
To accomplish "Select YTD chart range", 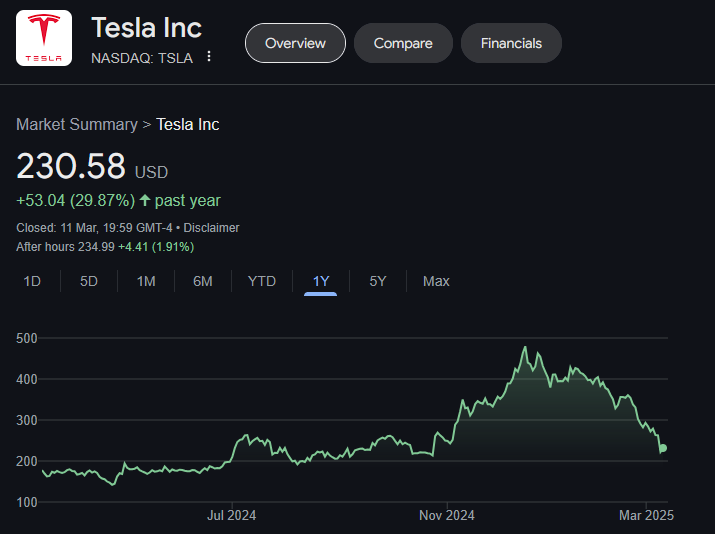I will tap(261, 281).
